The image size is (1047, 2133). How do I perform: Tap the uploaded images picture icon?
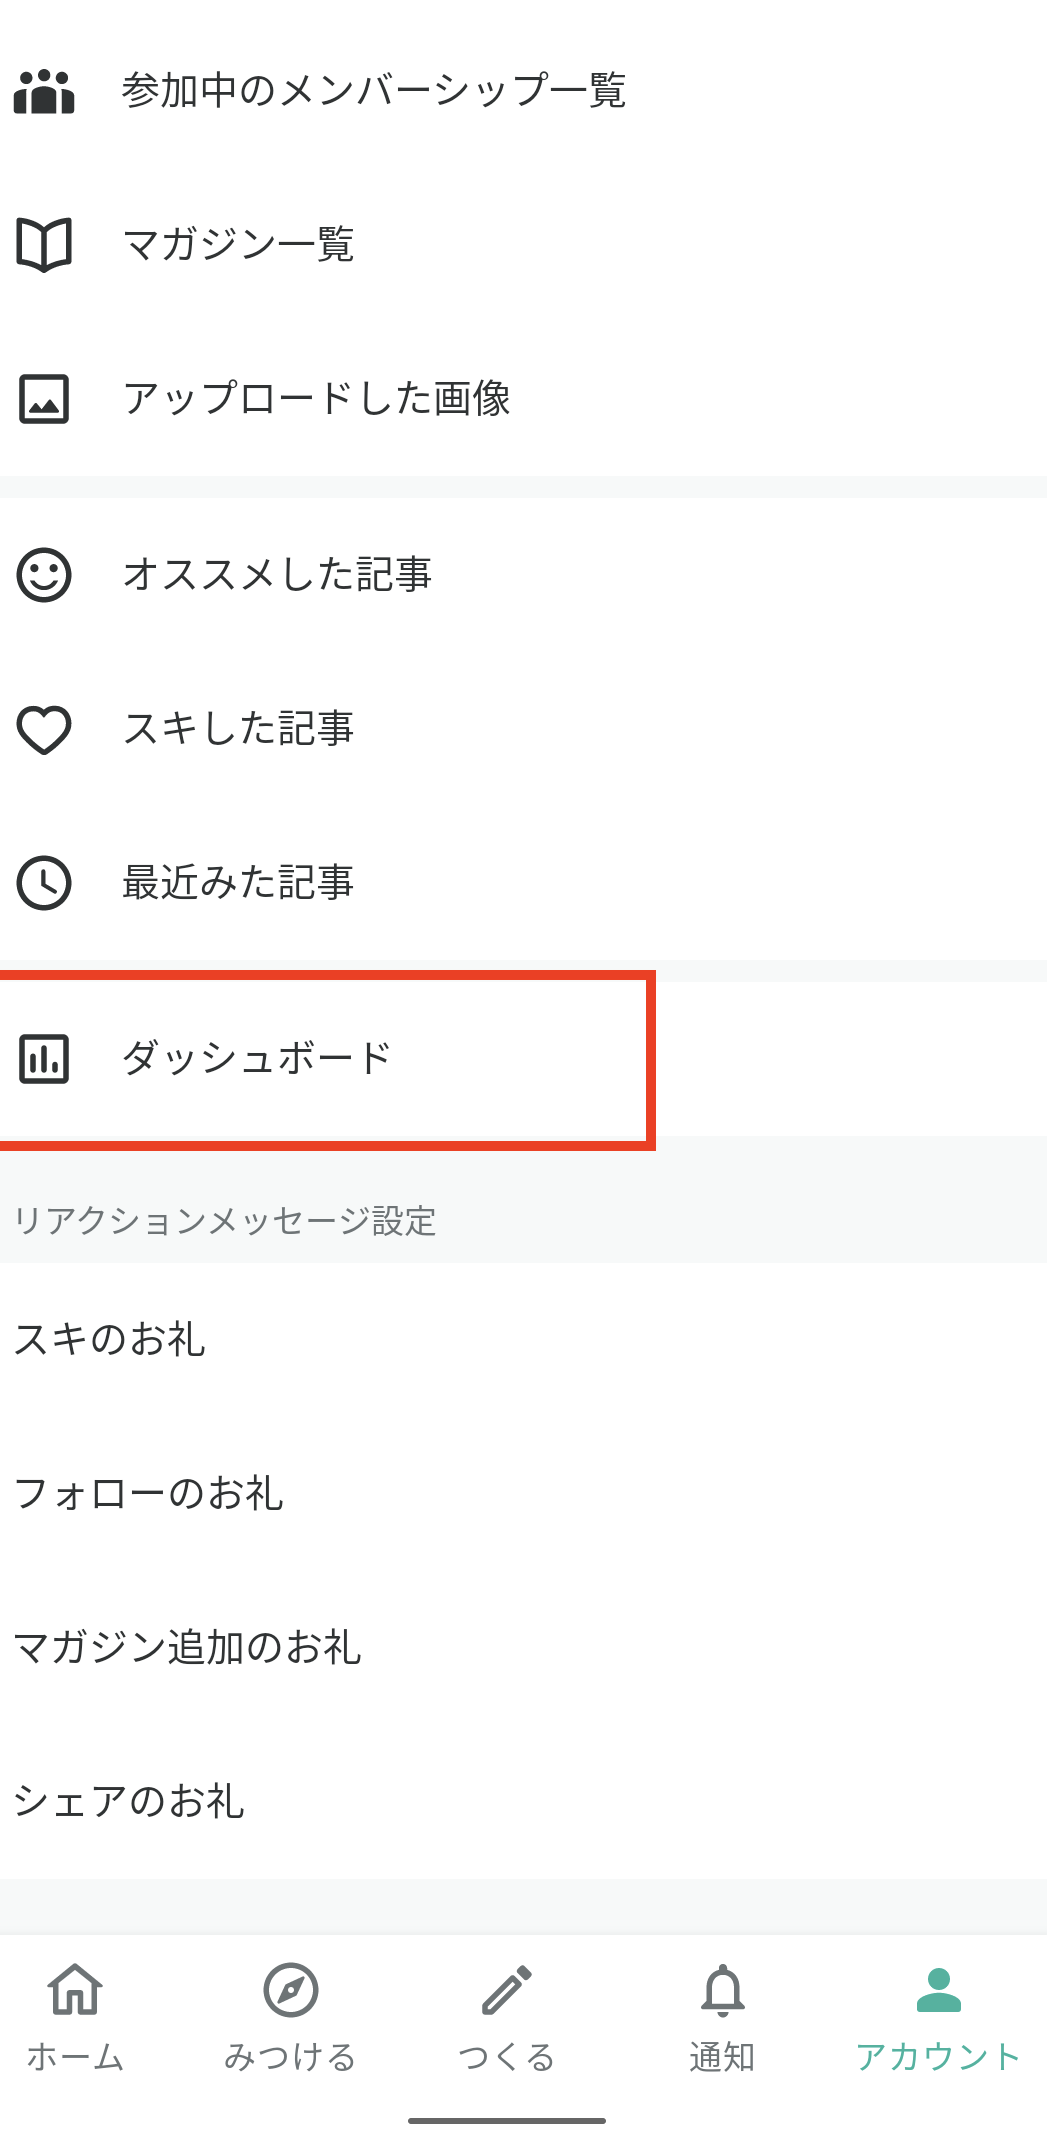point(44,399)
